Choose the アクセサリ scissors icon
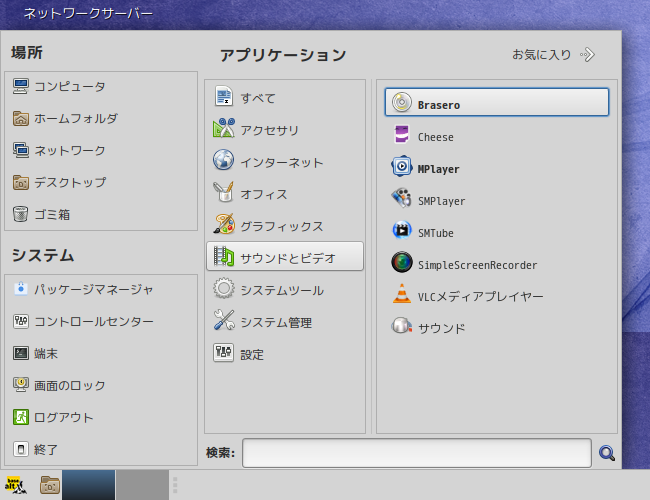The image size is (650, 500). pos(224,128)
